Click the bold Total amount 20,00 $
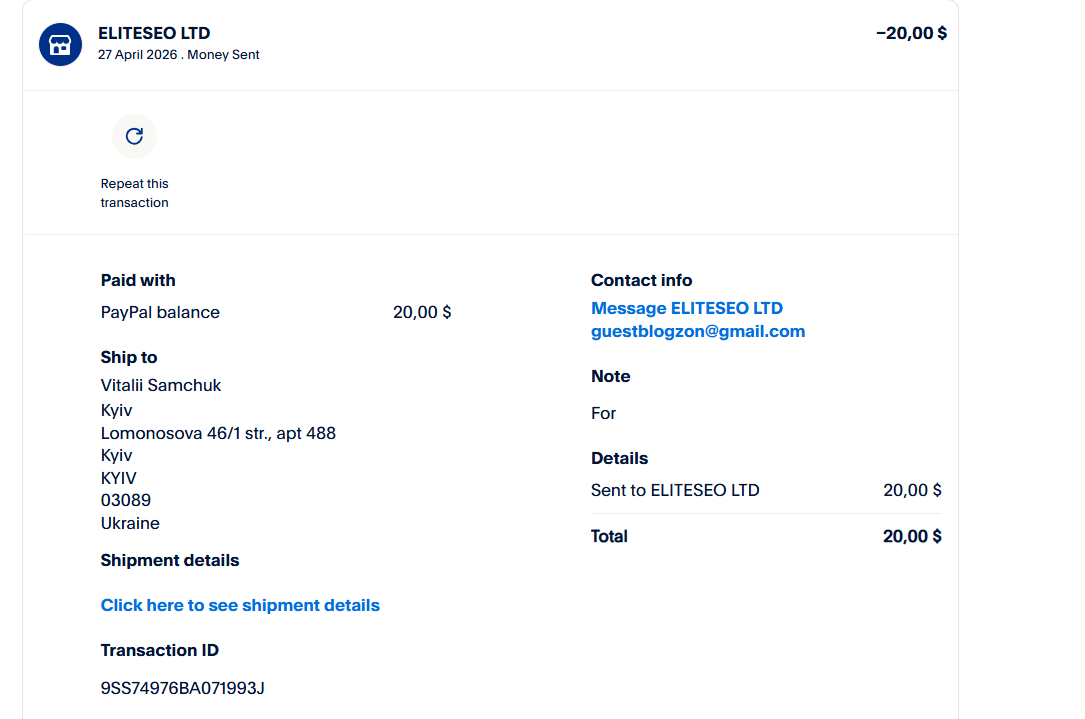Viewport: 1085px width, 719px height. point(912,536)
